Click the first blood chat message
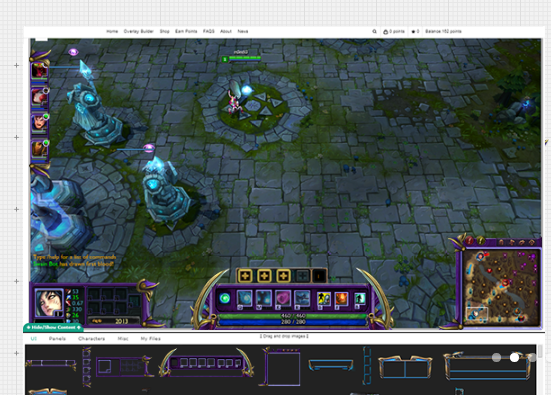551x408 pixels. (x=74, y=264)
